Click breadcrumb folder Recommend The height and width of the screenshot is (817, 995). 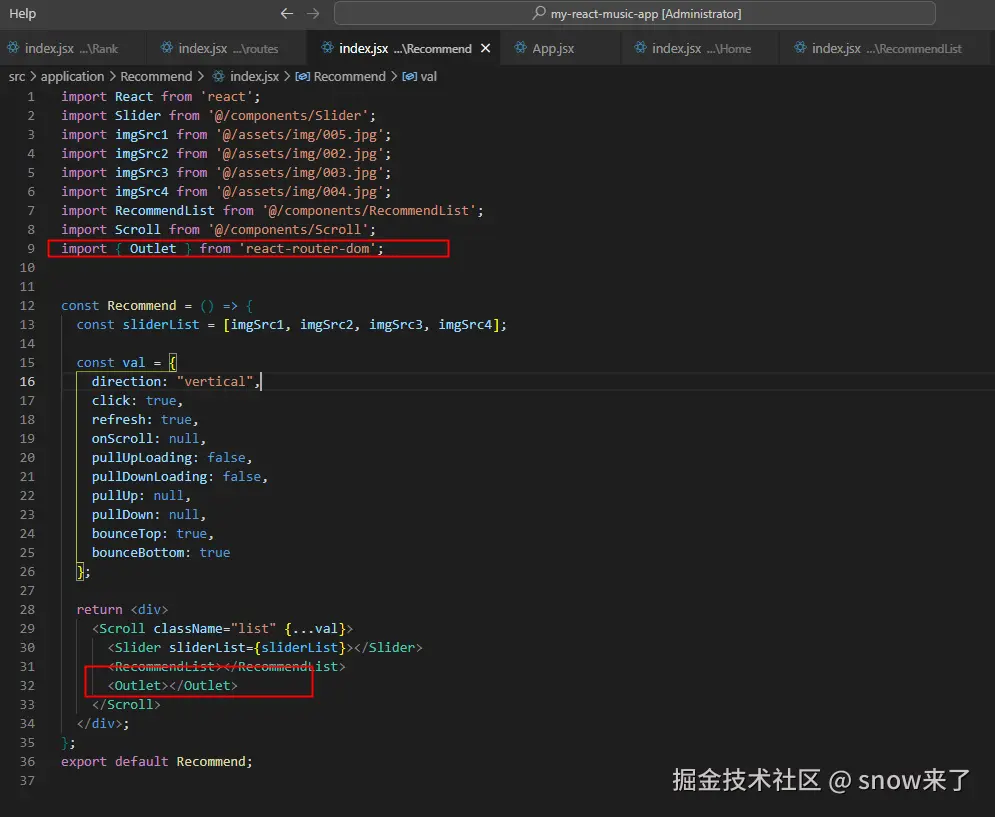(x=156, y=76)
